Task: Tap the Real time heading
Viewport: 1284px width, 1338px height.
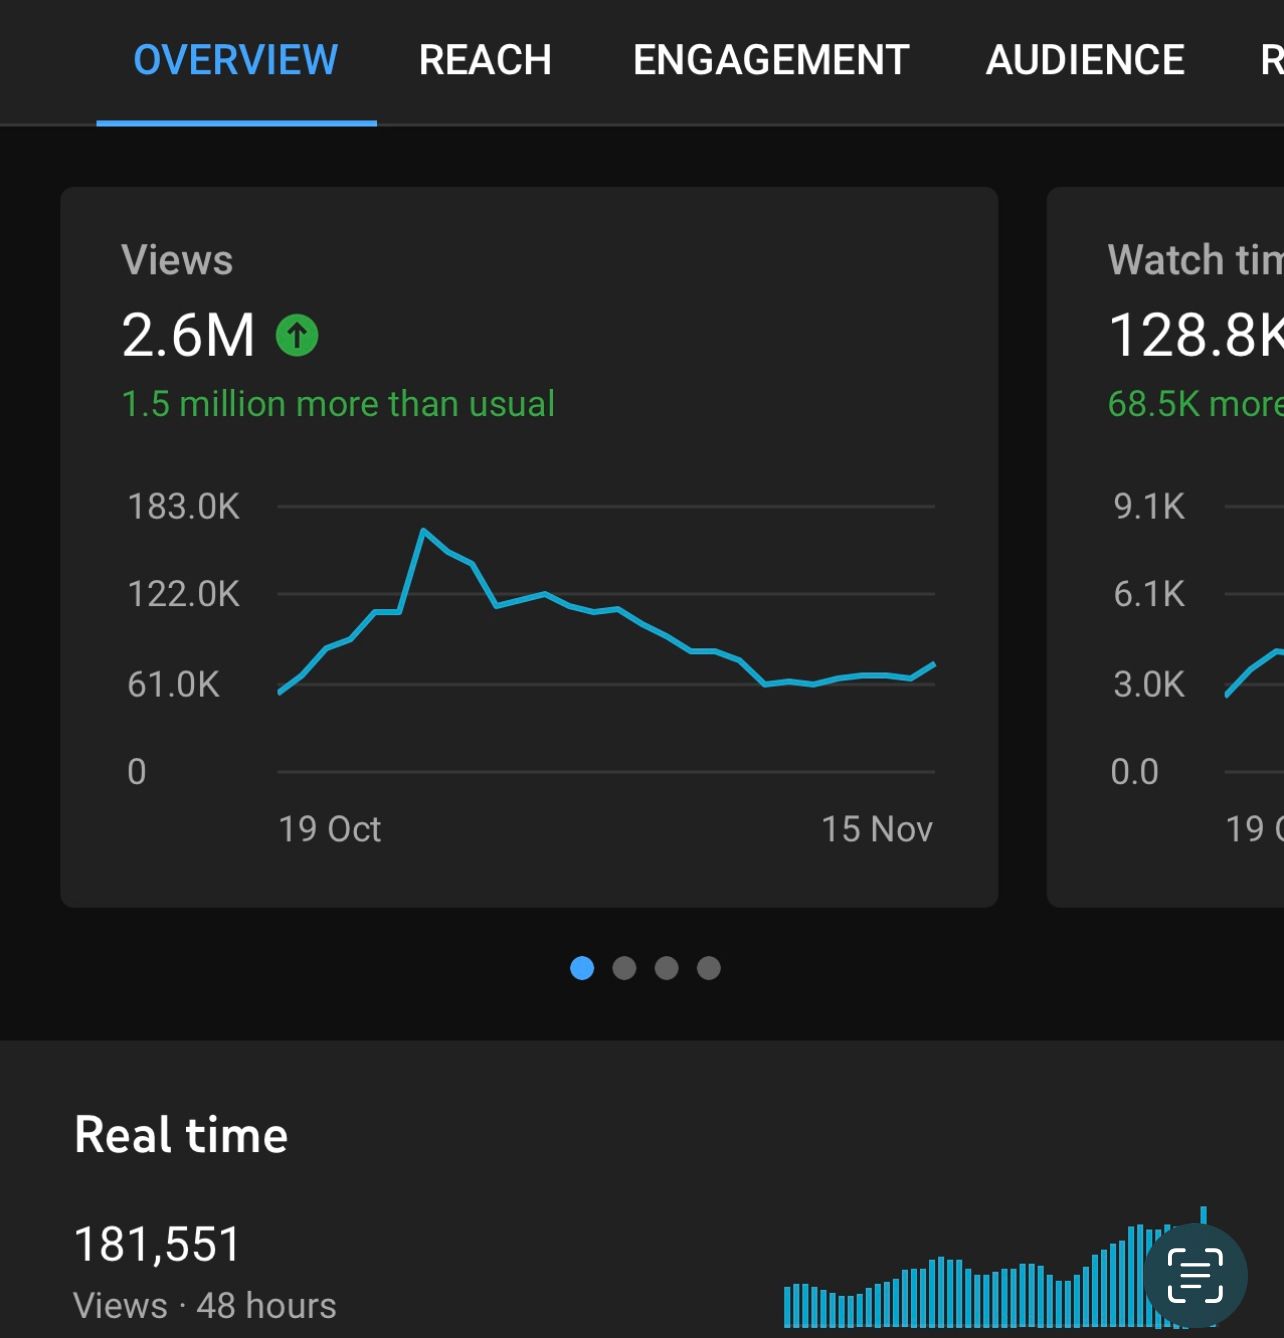Action: tap(181, 1135)
